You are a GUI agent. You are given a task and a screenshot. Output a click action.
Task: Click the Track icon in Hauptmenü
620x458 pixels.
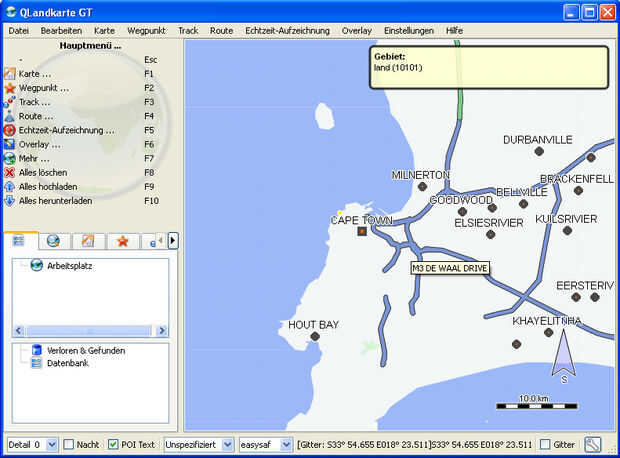[x=9, y=102]
